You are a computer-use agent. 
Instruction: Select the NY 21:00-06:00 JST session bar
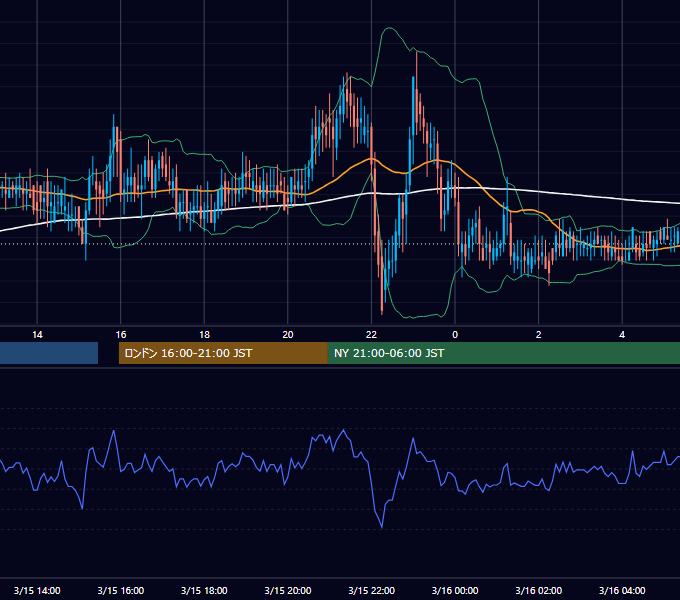[504, 353]
